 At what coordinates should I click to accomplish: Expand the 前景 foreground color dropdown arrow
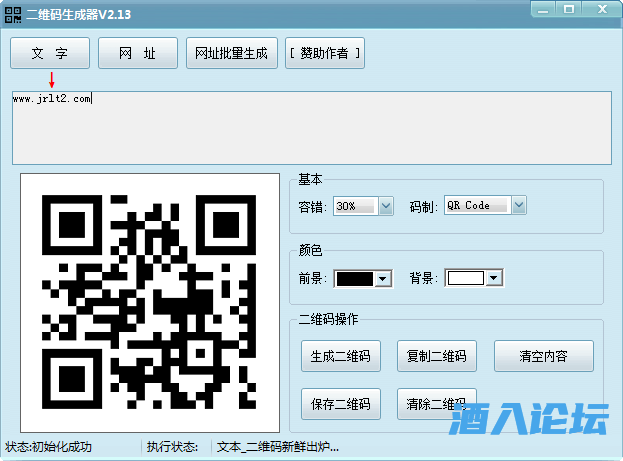click(382, 279)
